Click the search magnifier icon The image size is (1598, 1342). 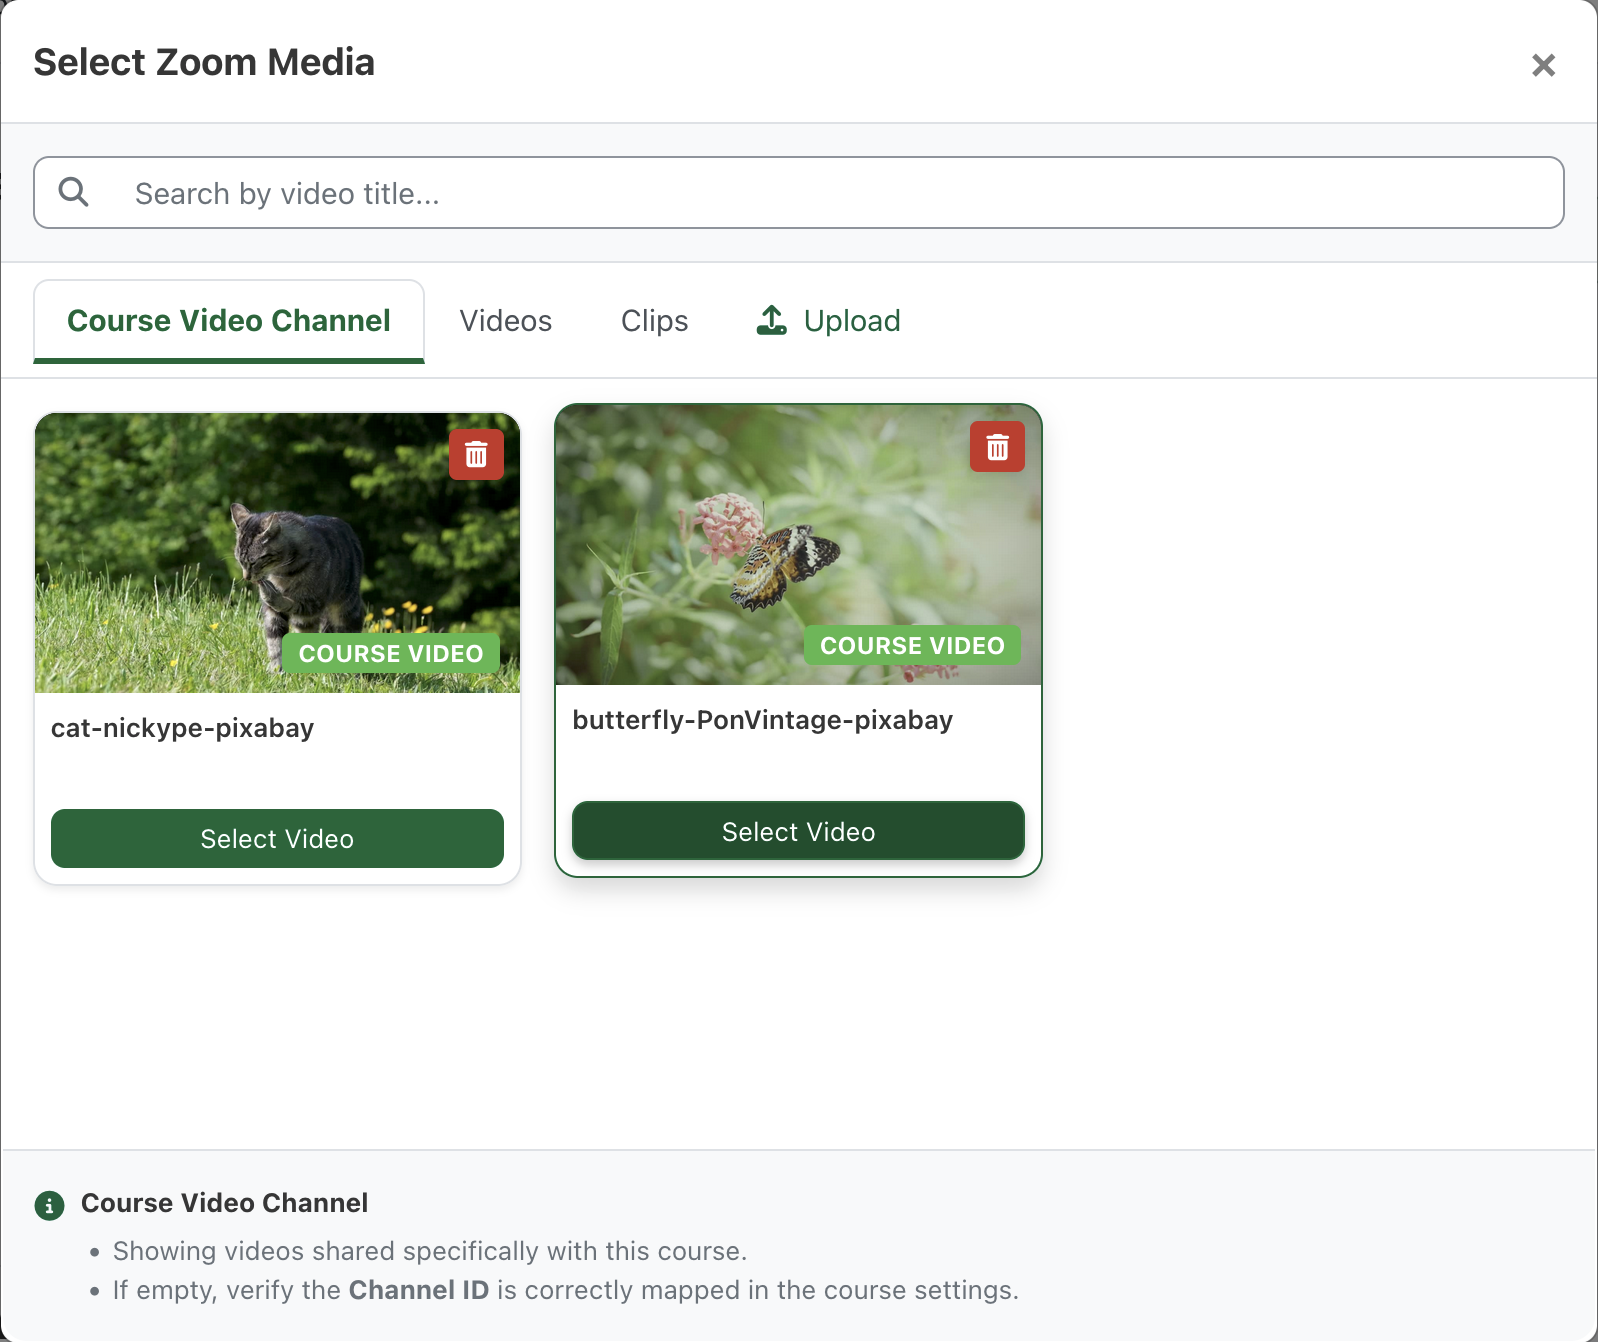pyautogui.click(x=74, y=192)
